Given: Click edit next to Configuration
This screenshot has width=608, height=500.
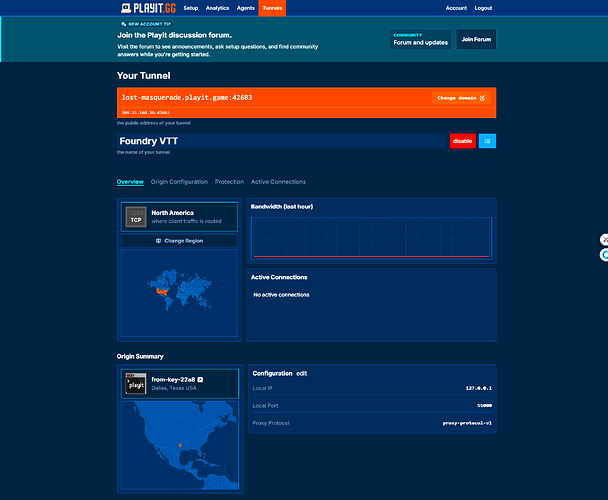Looking at the screenshot, I should [302, 374].
